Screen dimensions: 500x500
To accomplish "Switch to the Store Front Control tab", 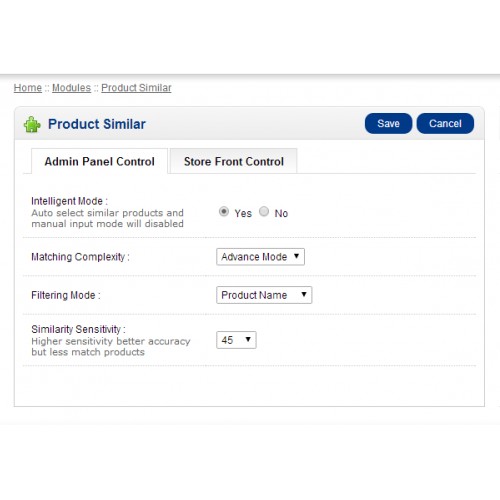I will [234, 161].
